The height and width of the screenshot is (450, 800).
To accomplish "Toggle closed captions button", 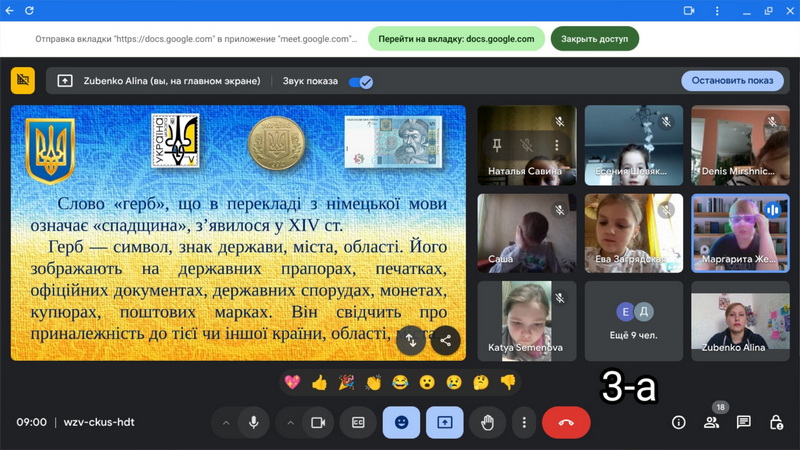I will click(x=358, y=422).
